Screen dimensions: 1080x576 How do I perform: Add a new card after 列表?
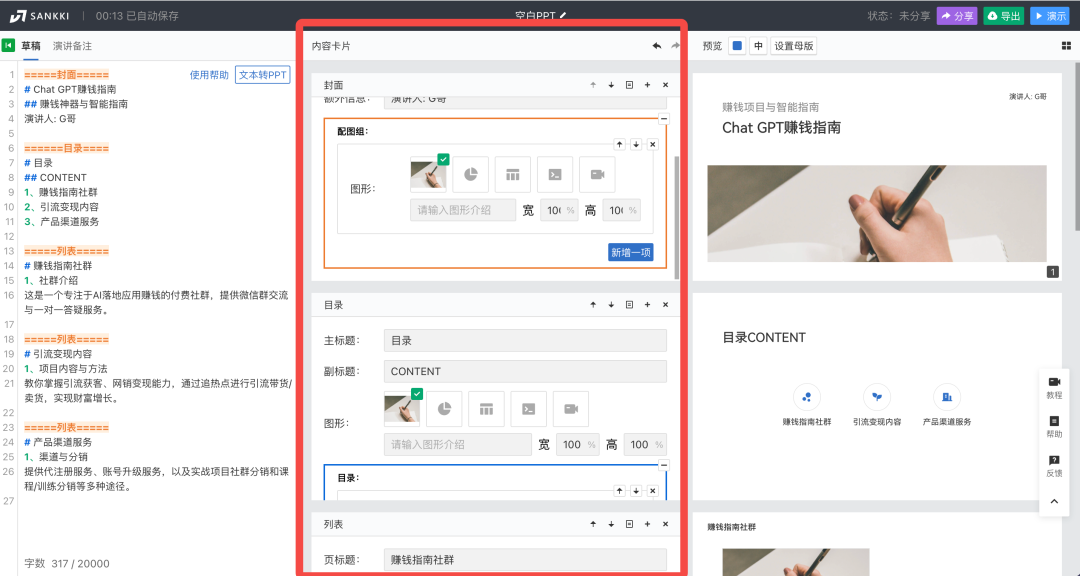point(647,524)
